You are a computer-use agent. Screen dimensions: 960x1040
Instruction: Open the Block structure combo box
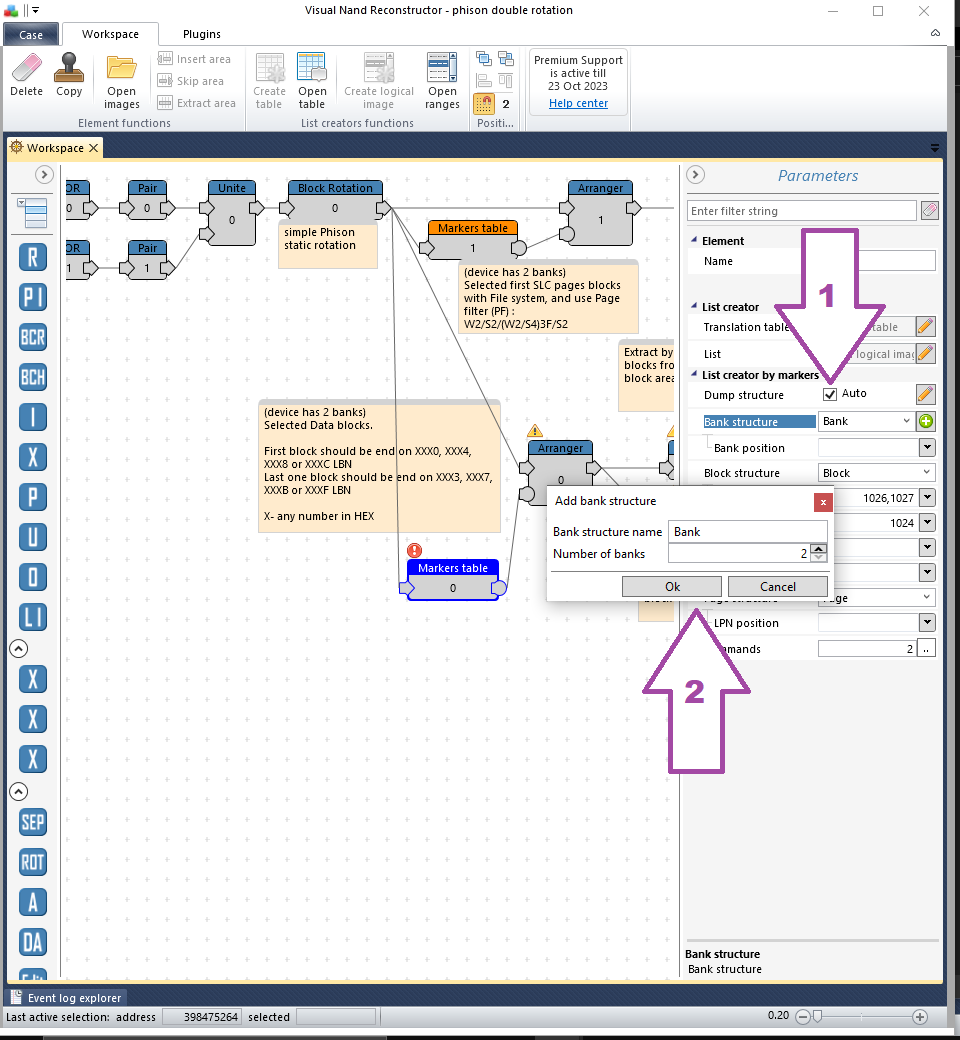[x=876, y=473]
